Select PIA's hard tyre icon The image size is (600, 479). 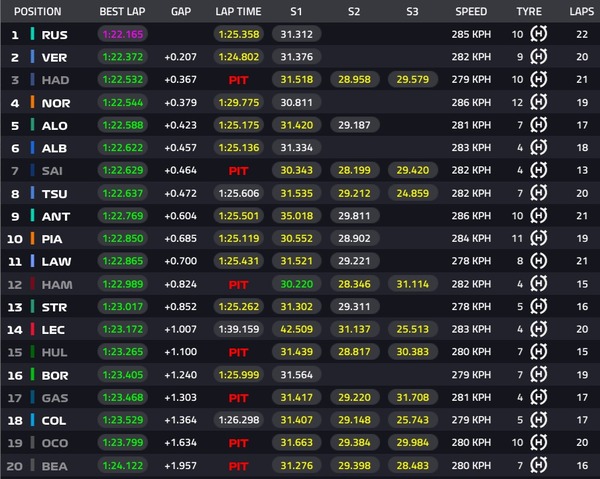click(540, 238)
